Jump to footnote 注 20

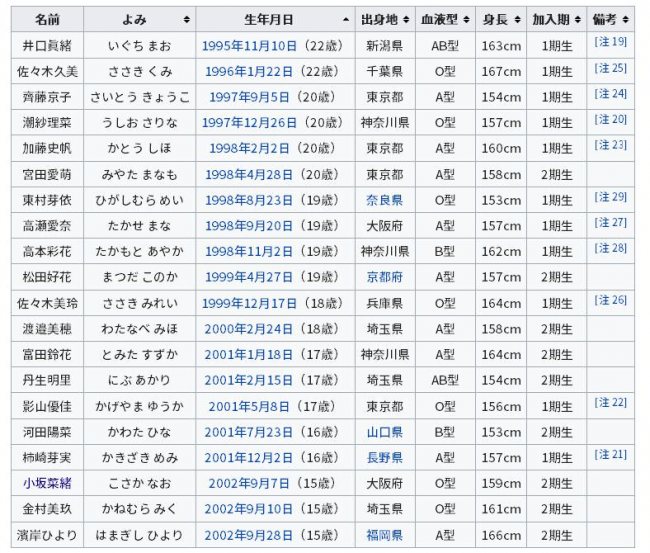coord(611,119)
